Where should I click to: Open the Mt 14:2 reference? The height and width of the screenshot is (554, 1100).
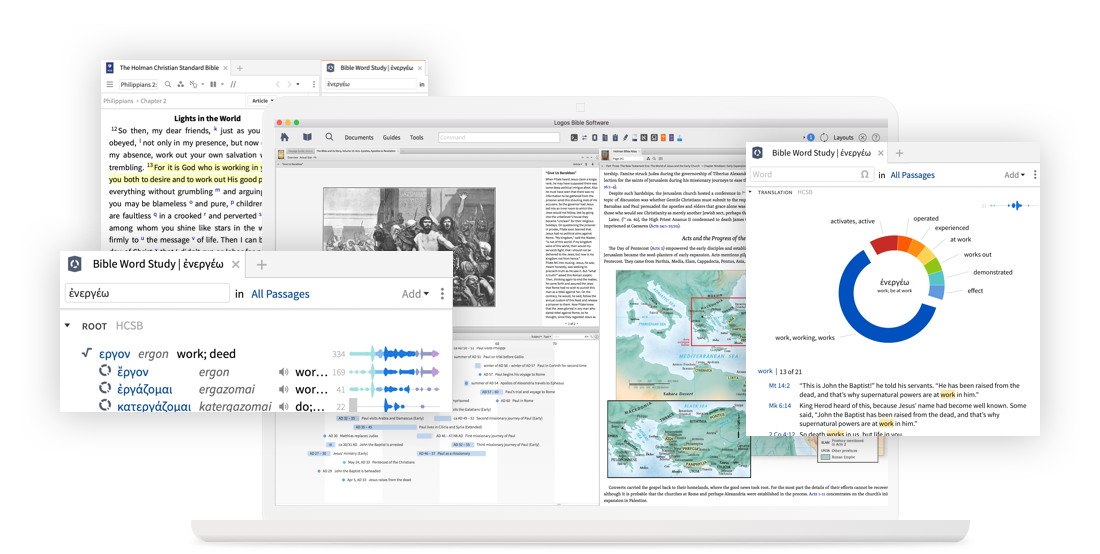(x=779, y=386)
